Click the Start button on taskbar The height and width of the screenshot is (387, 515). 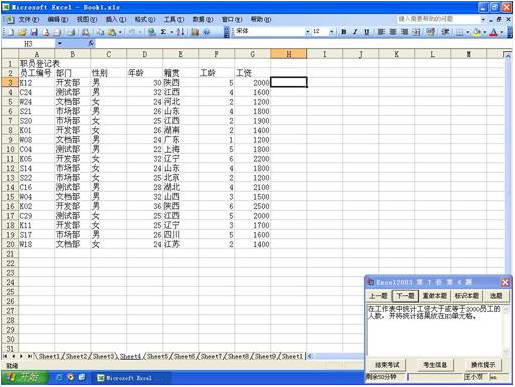pos(24,378)
